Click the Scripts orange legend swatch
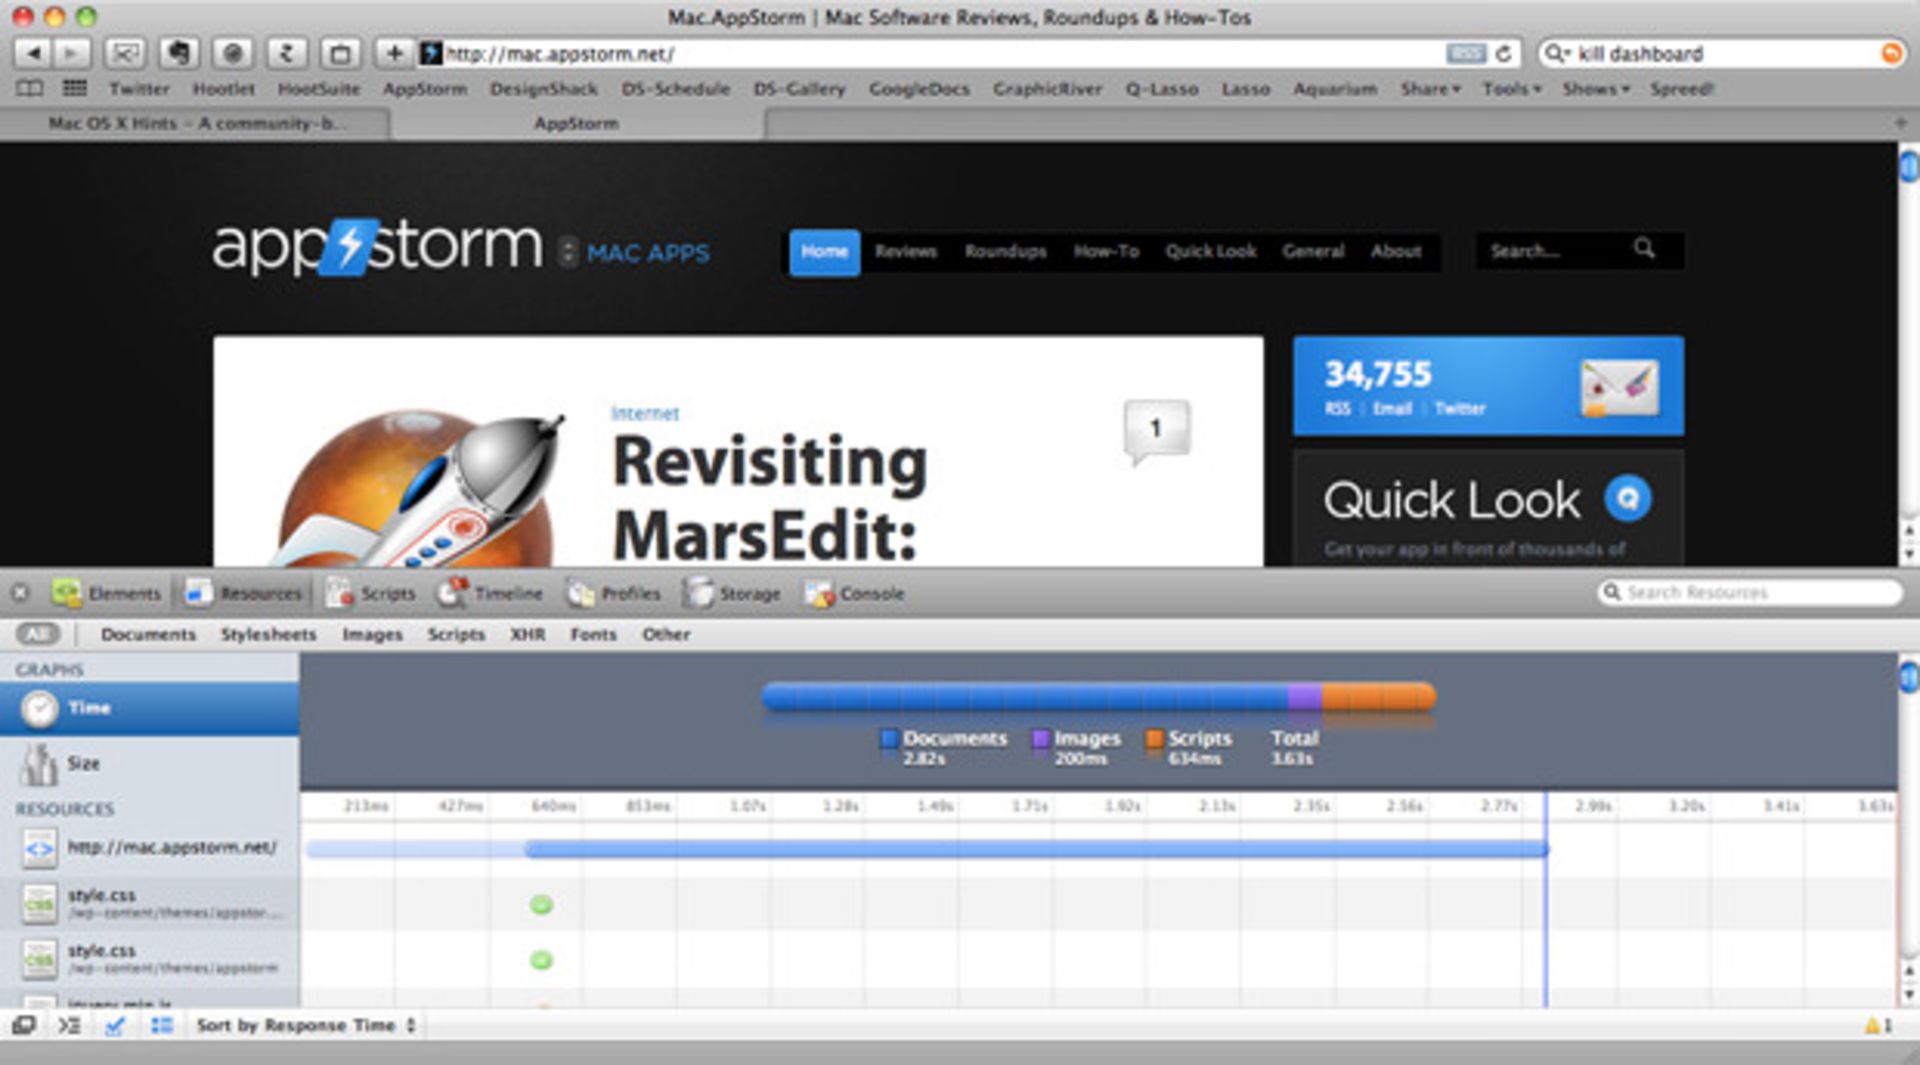1920x1065 pixels. [x=1154, y=739]
